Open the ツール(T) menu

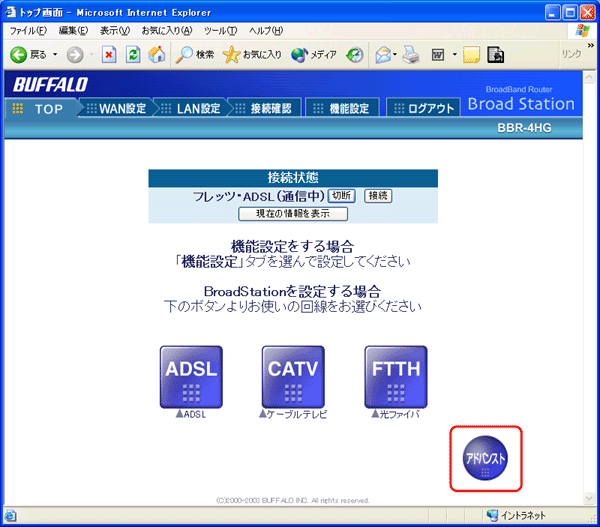click(x=220, y=31)
